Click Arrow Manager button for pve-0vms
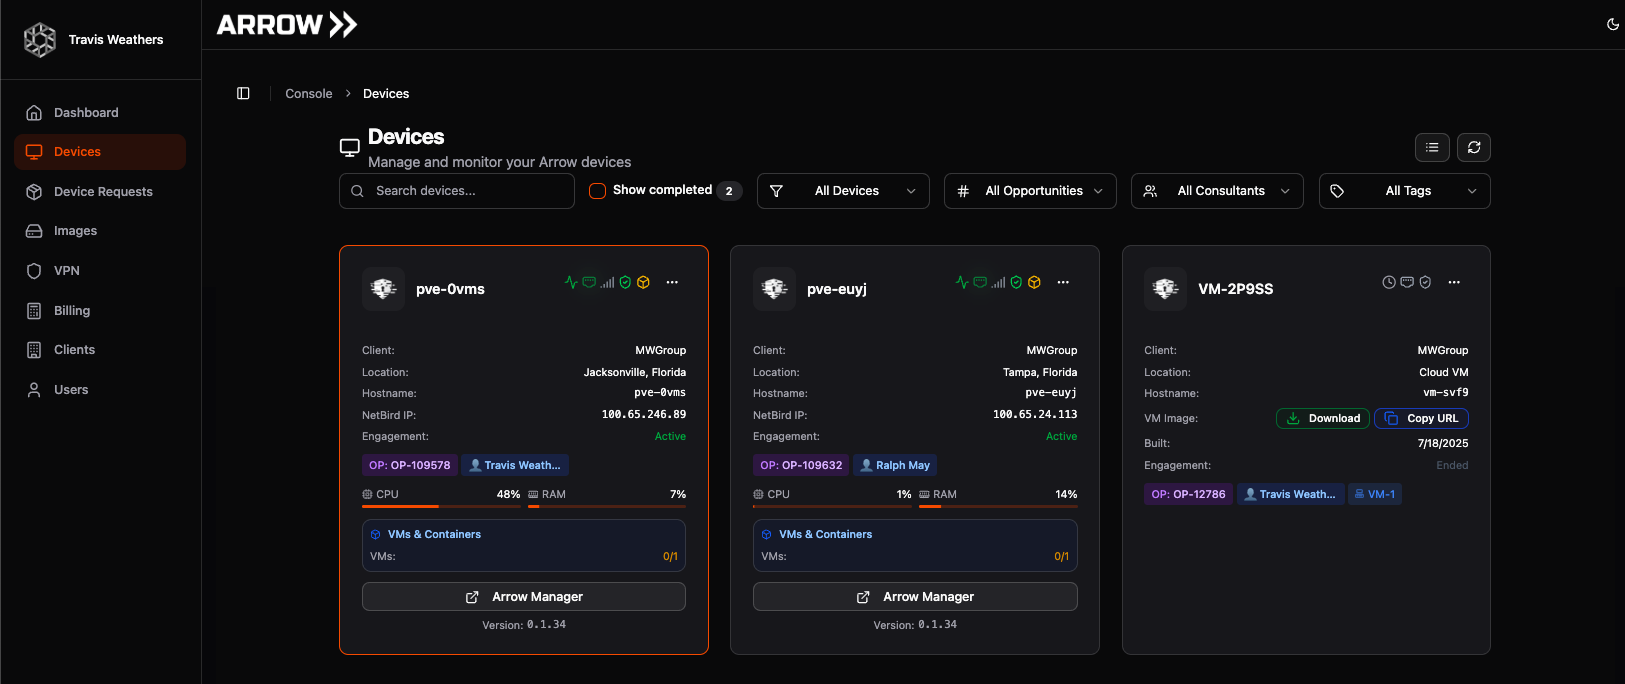The height and width of the screenshot is (684, 1625). point(524,597)
